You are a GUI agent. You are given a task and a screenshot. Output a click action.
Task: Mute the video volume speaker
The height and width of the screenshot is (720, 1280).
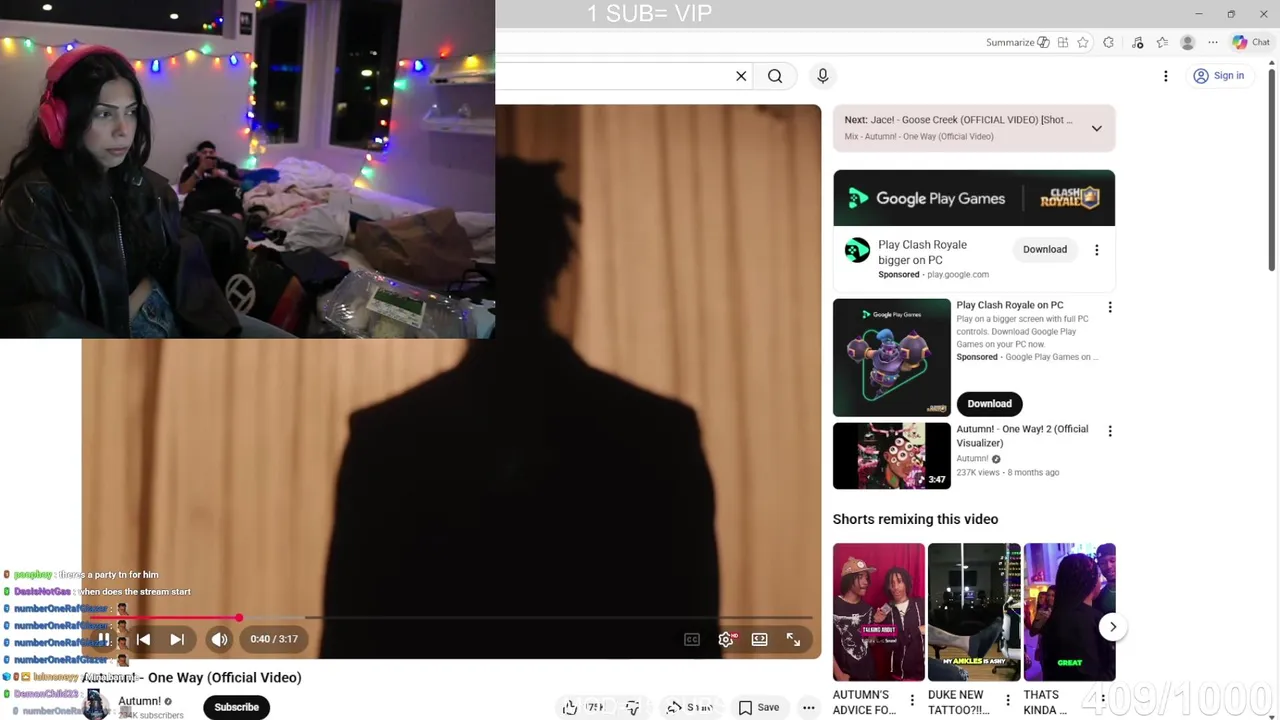pos(219,639)
